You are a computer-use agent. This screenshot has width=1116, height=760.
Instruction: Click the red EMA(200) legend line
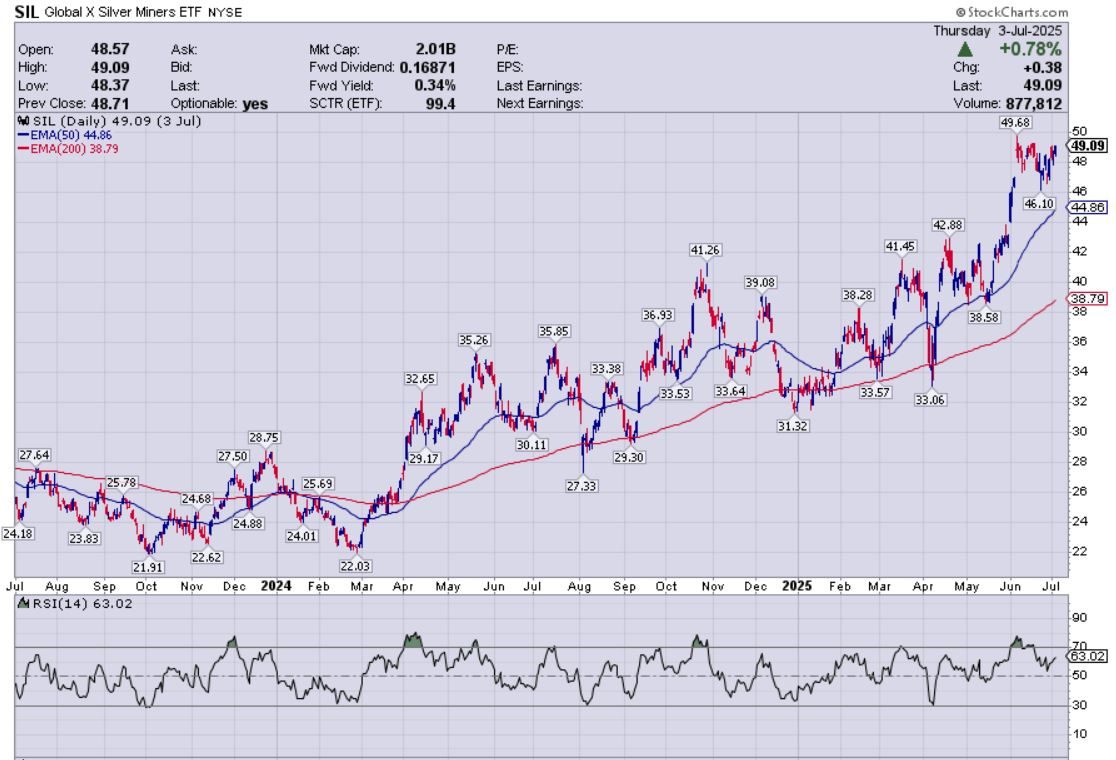(x=23, y=149)
